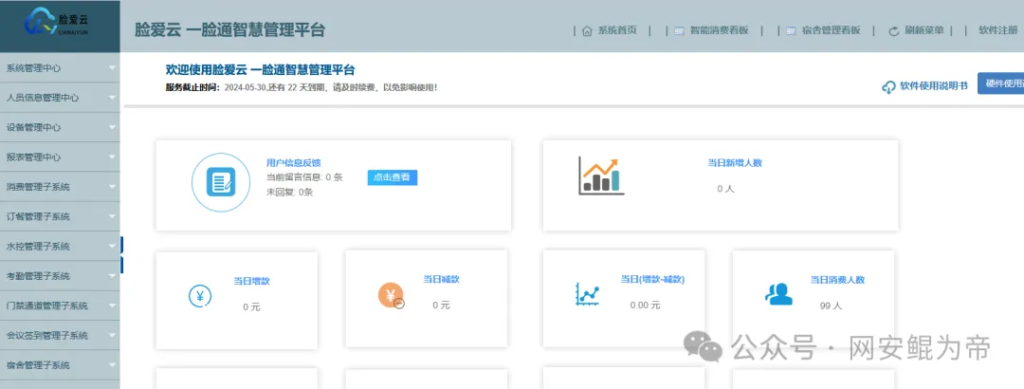This screenshot has height=389, width=1024.
Task: Expand the arrow beside 订餐管理子系统
Action: pyautogui.click(x=112, y=216)
